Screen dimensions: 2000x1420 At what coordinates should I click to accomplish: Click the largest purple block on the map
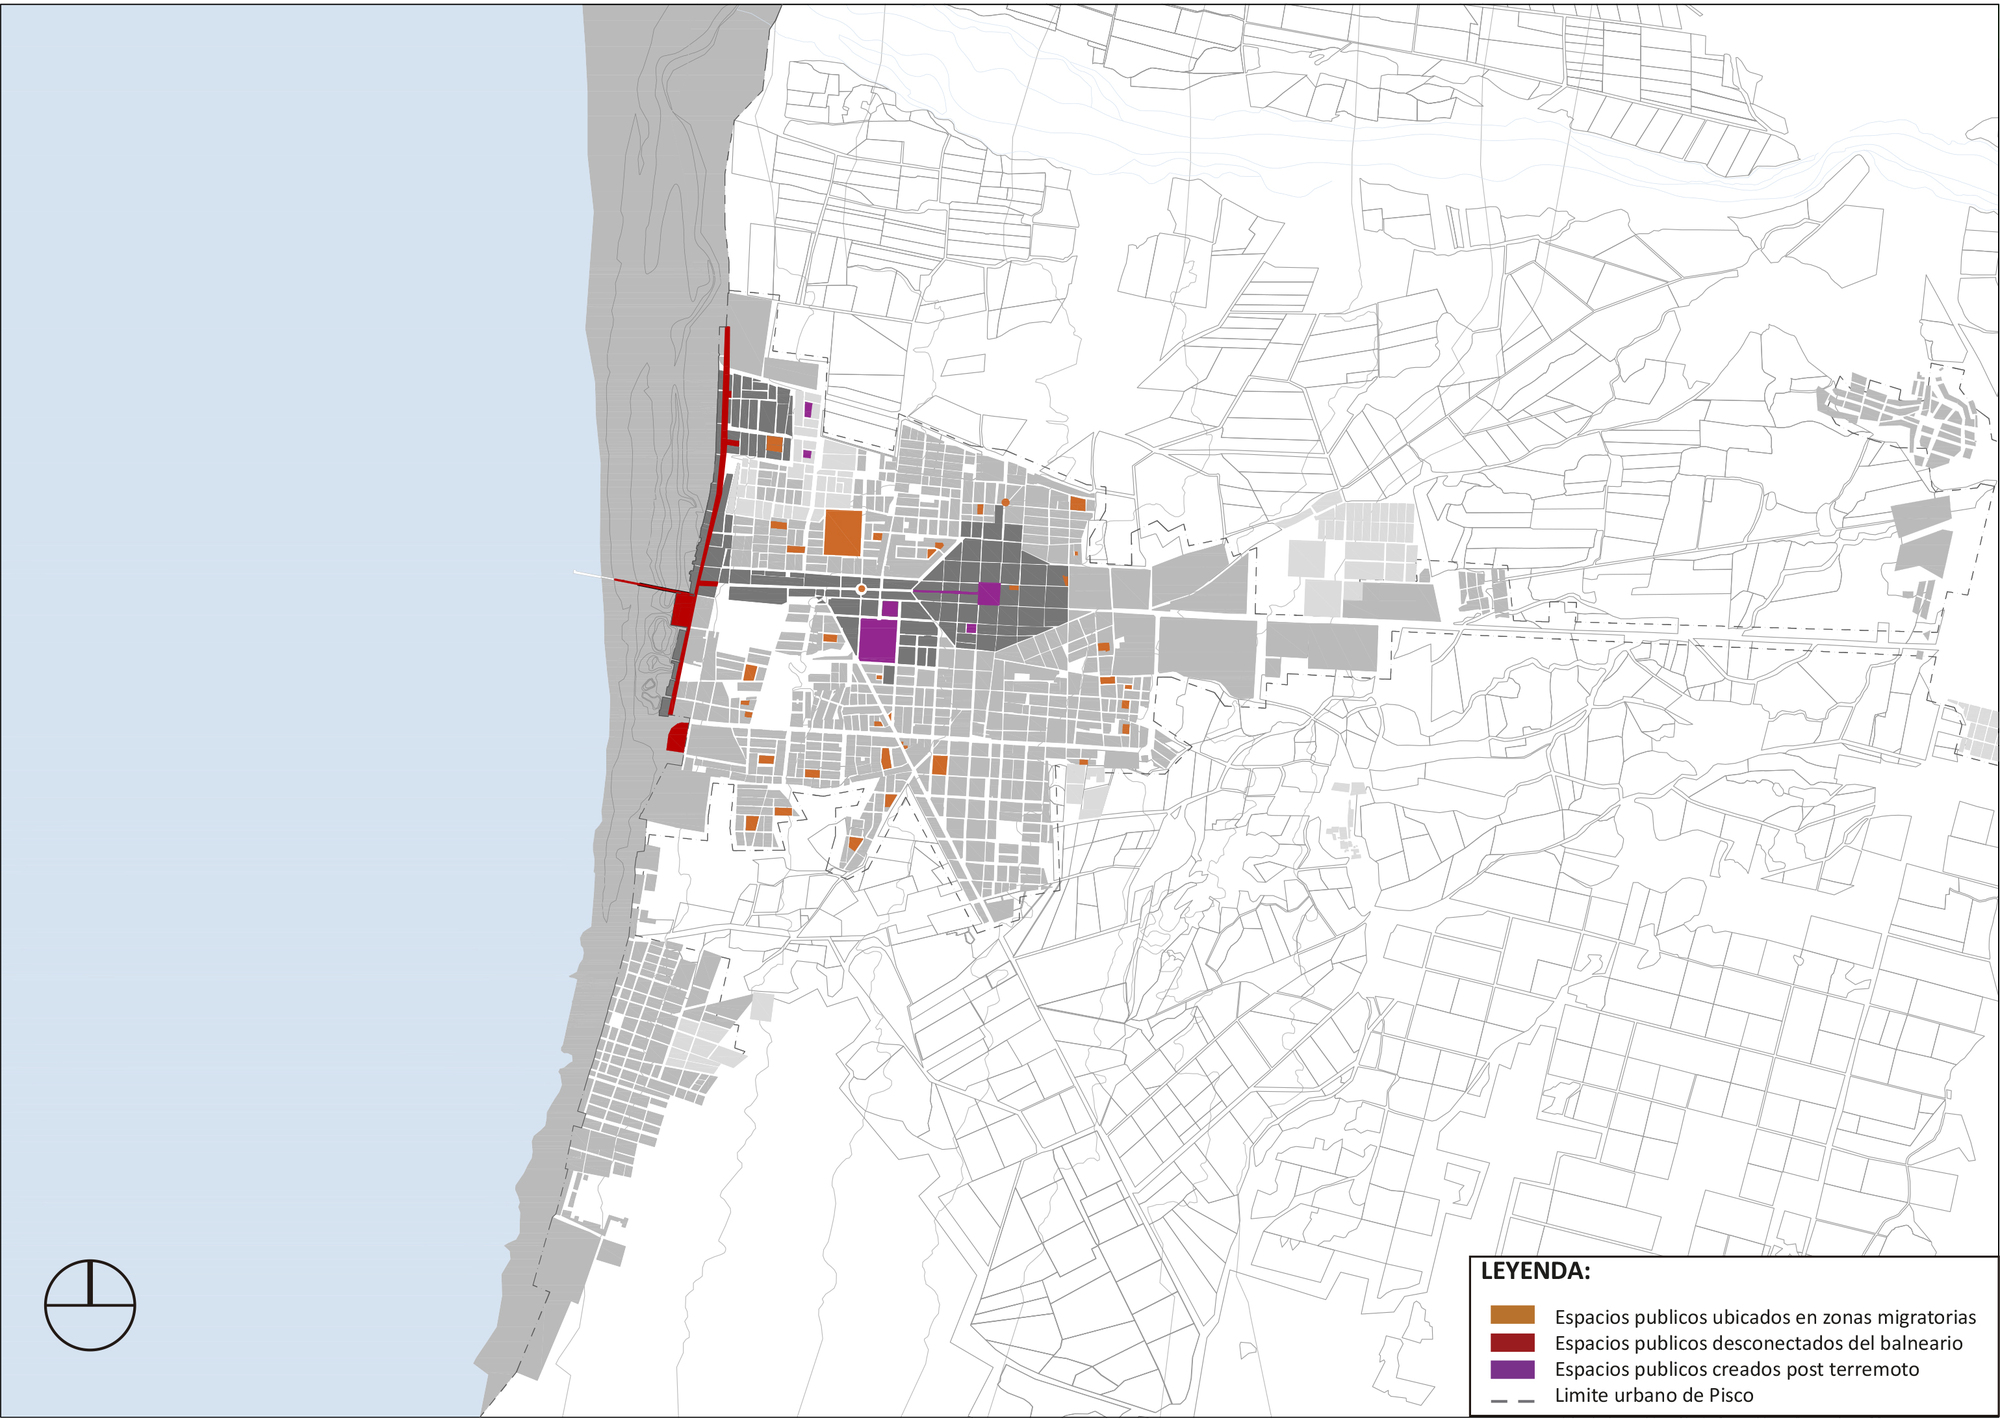pyautogui.click(x=877, y=640)
